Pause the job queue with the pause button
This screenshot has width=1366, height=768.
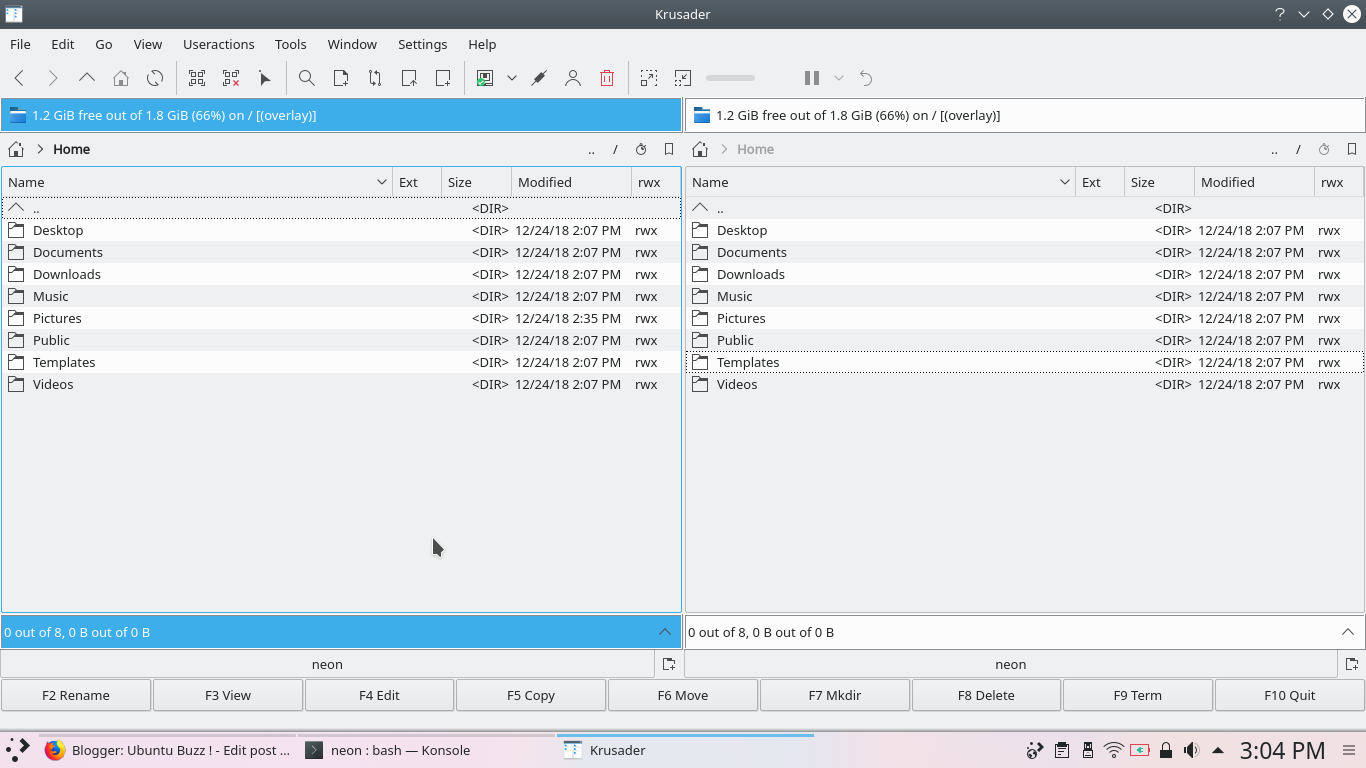tap(810, 77)
